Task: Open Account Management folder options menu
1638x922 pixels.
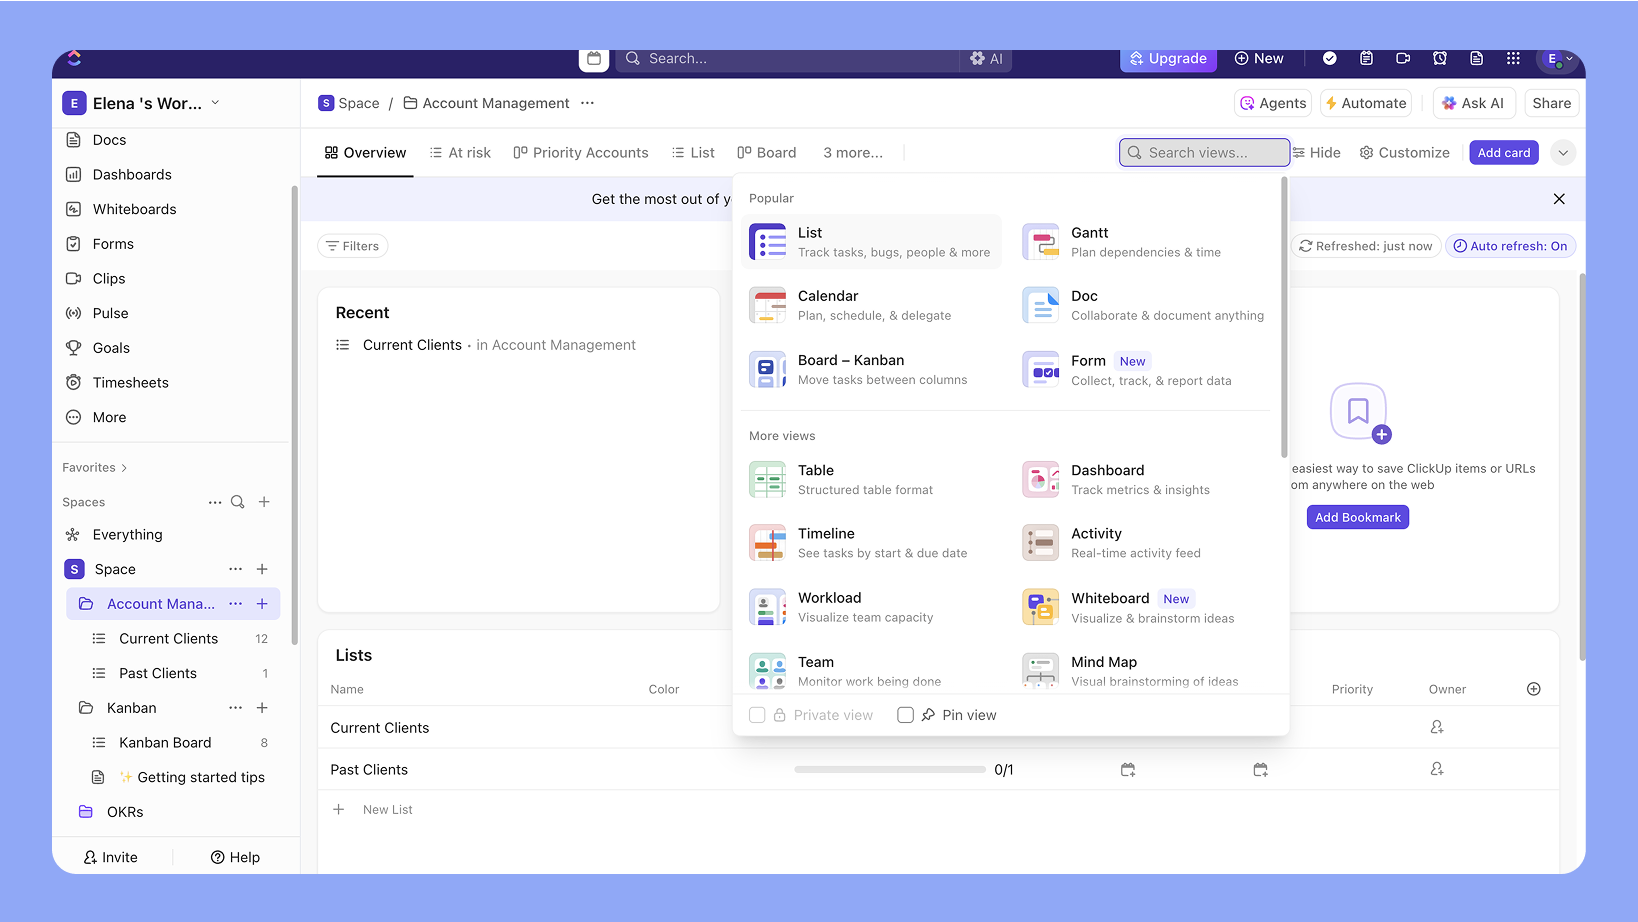Action: [236, 604]
